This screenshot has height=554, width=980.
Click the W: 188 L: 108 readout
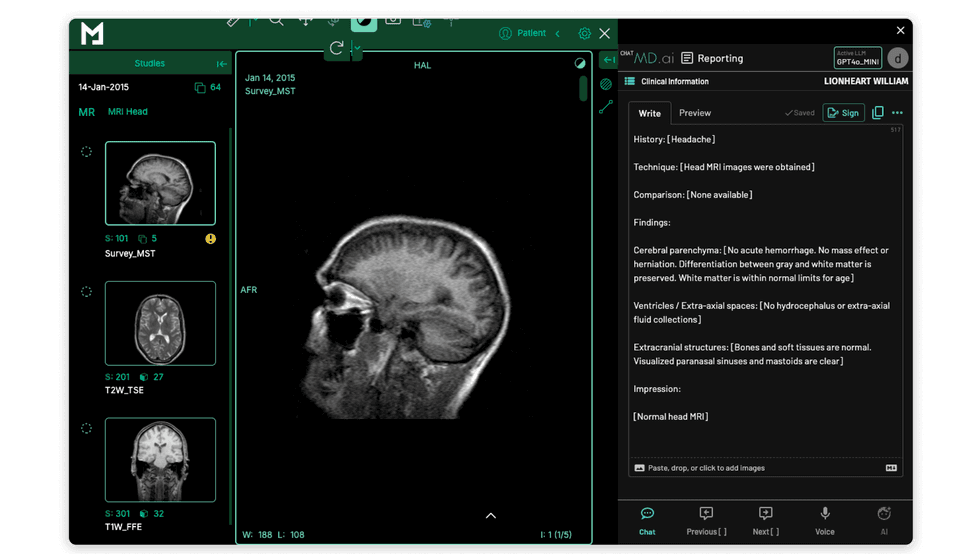(273, 535)
